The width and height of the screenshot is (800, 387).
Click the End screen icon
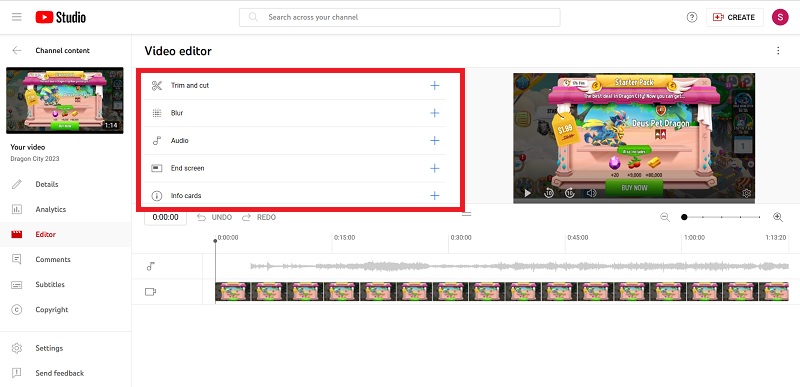pyautogui.click(x=157, y=168)
